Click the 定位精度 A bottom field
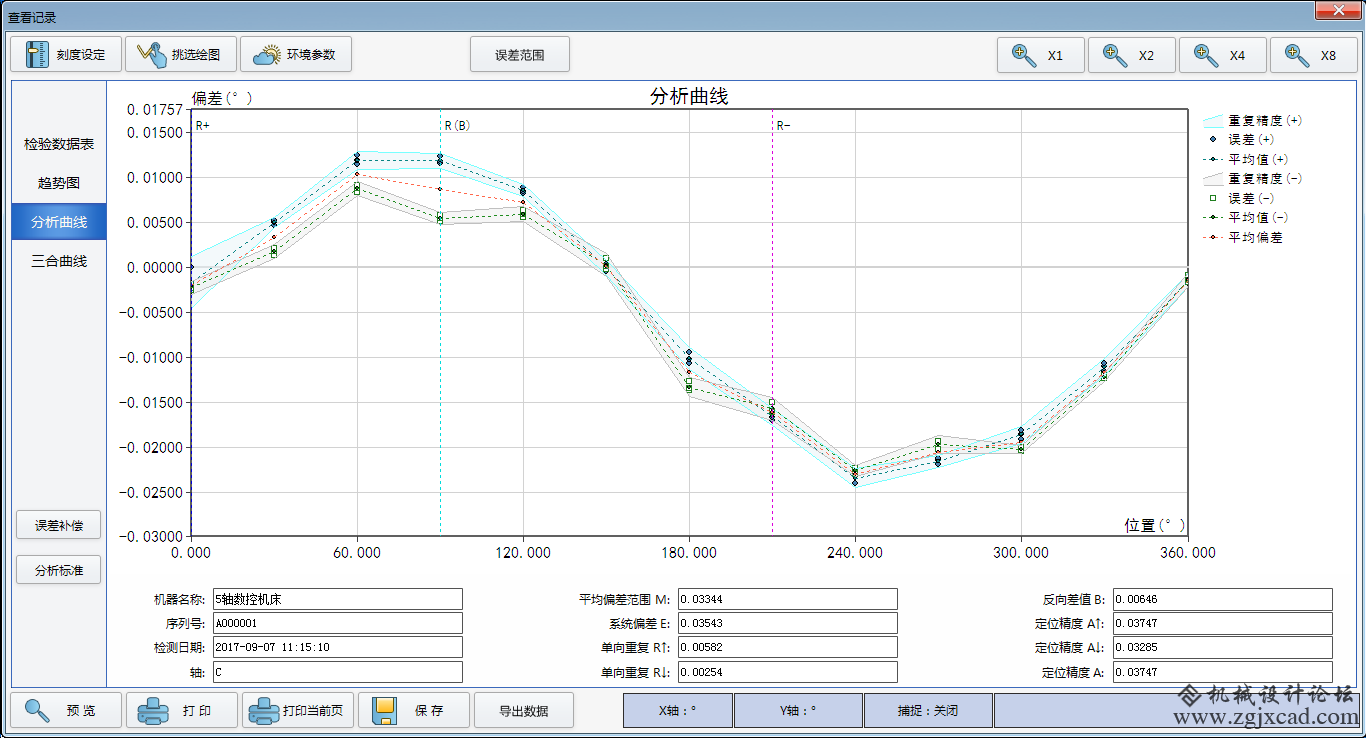 1222,672
